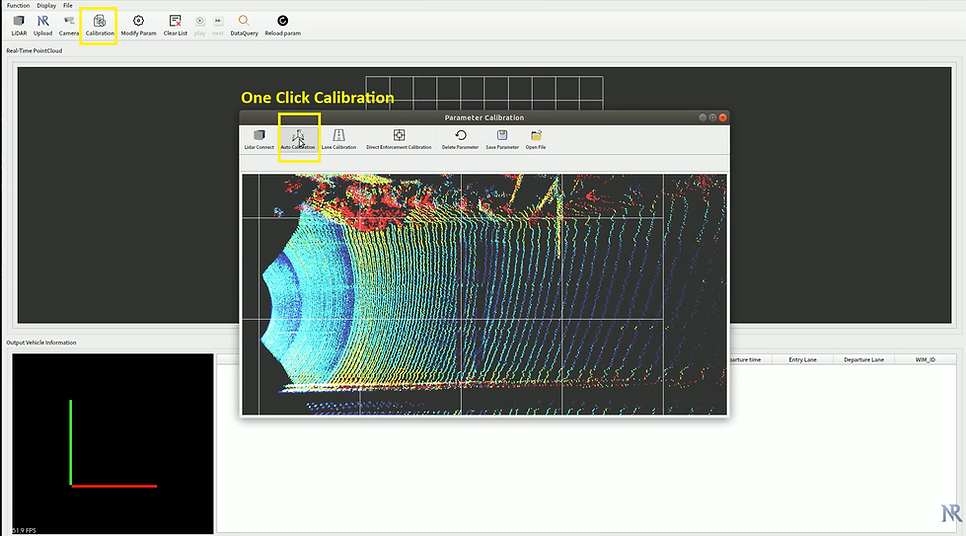Click the Entry Lane column header
This screenshot has height=536, width=966.
(x=802, y=360)
